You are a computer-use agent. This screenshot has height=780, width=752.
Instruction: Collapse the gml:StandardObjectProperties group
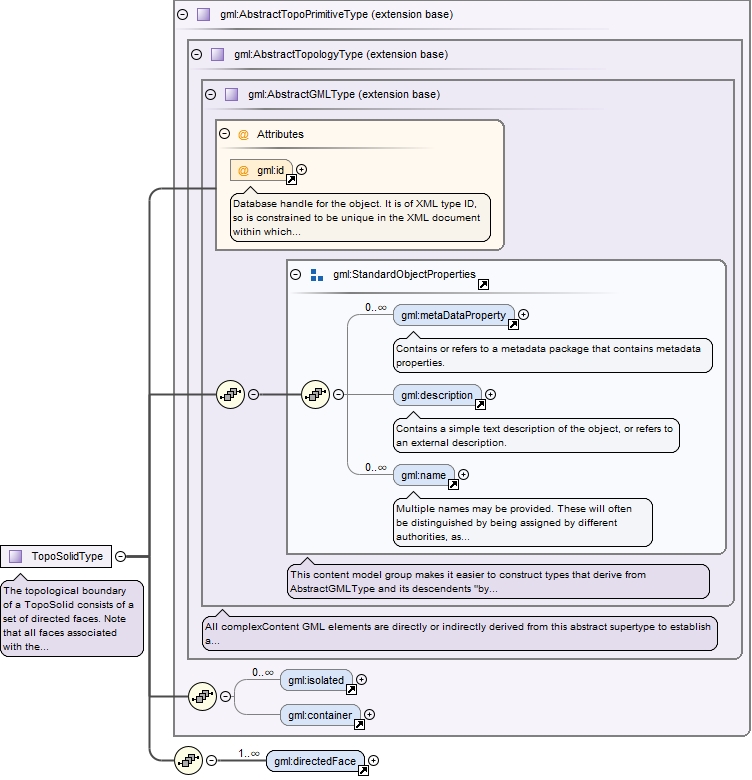tap(295, 274)
